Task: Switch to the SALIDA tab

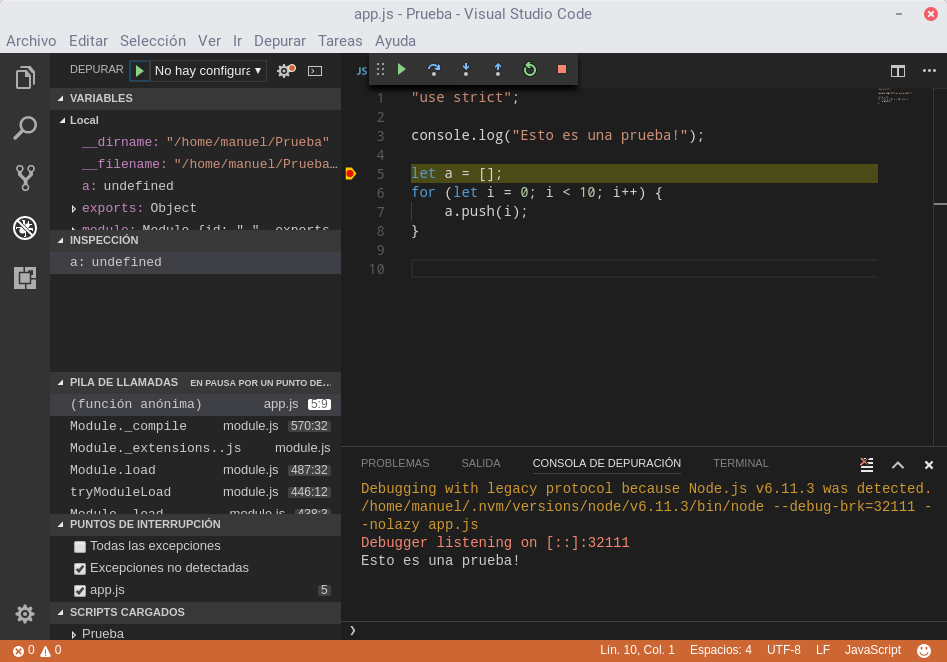Action: tap(481, 463)
